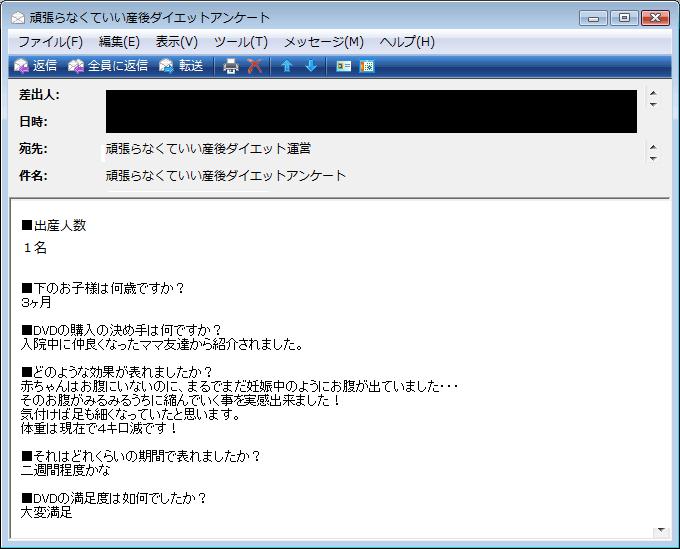Click recipient 頑張らなくていい産後ダイエット運営

click(208, 149)
